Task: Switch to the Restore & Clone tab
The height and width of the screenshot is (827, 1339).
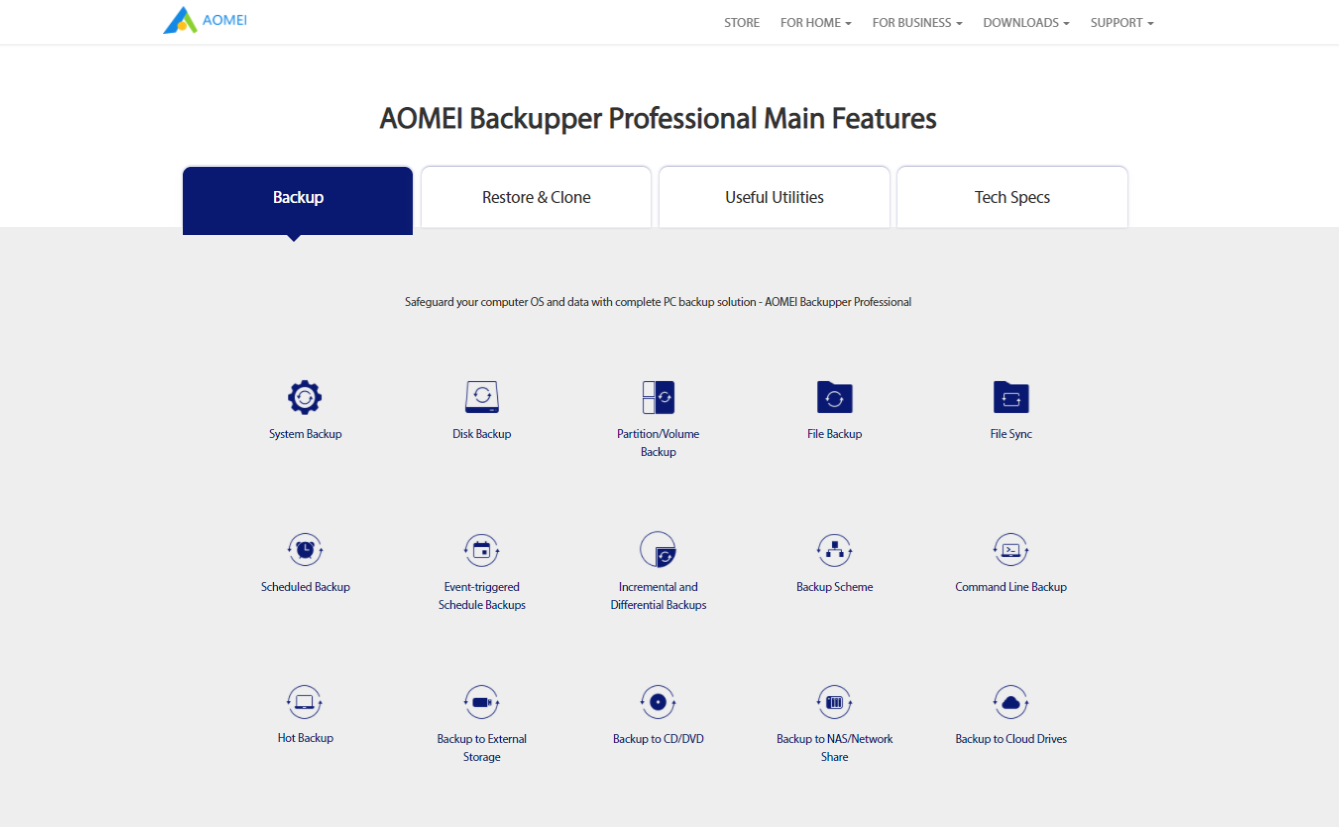Action: 536,197
